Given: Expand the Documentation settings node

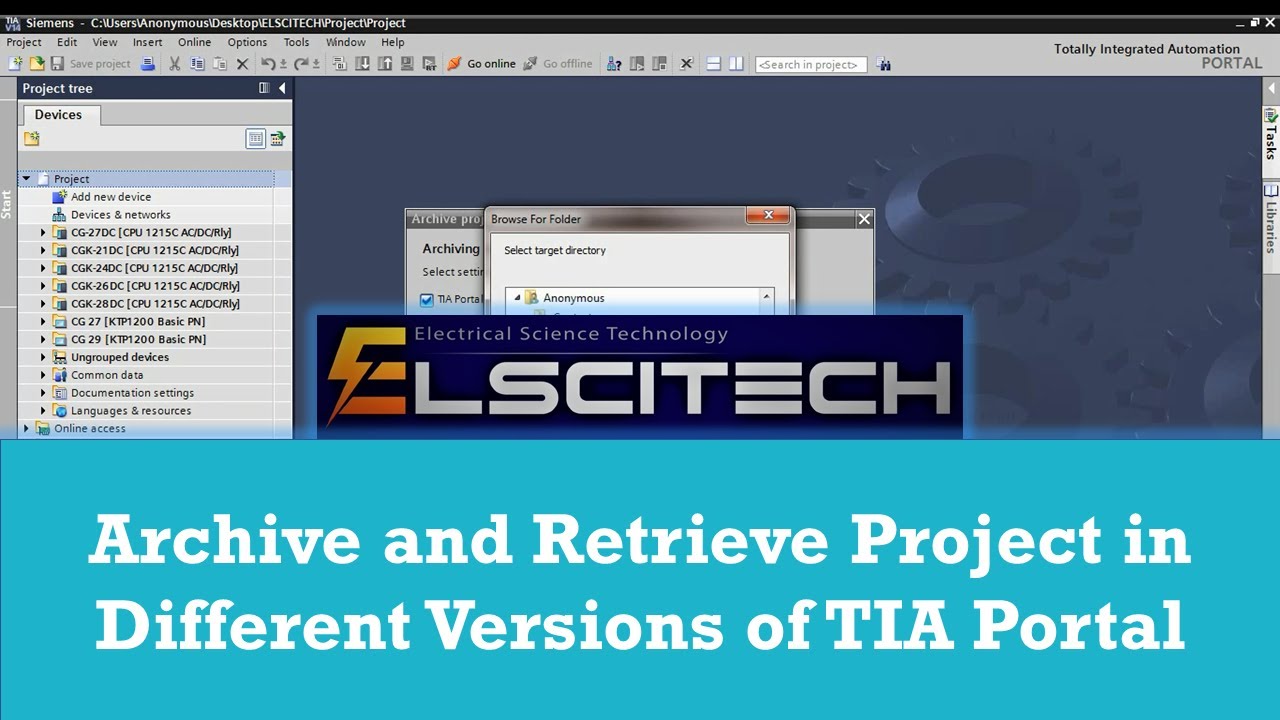Looking at the screenshot, I should [x=43, y=393].
